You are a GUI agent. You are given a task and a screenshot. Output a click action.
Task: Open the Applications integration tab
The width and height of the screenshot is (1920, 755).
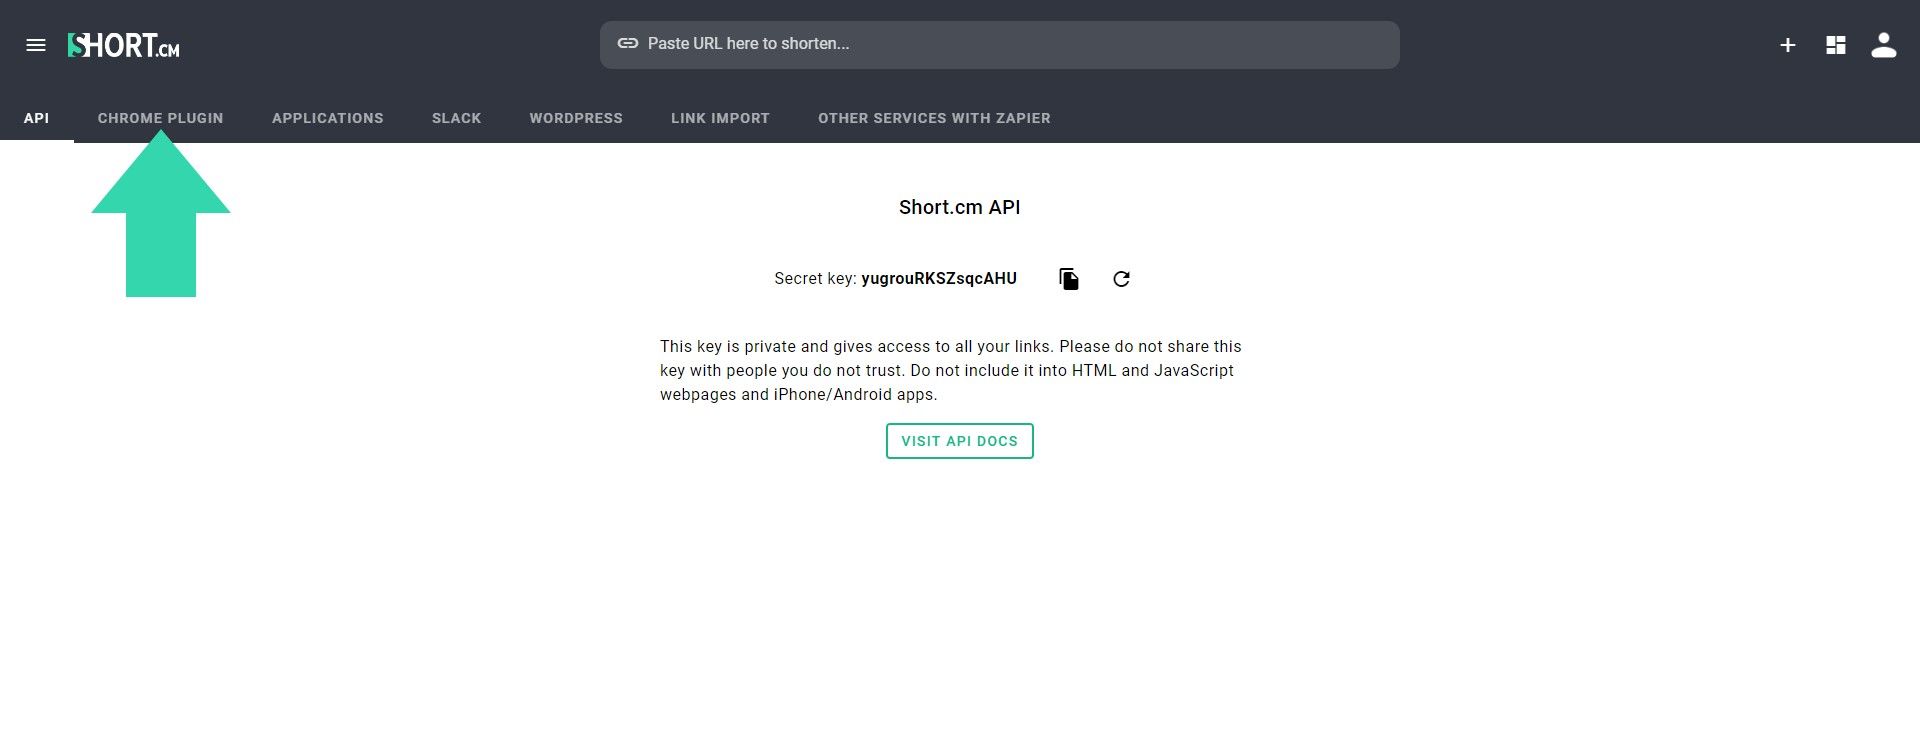[x=327, y=118]
